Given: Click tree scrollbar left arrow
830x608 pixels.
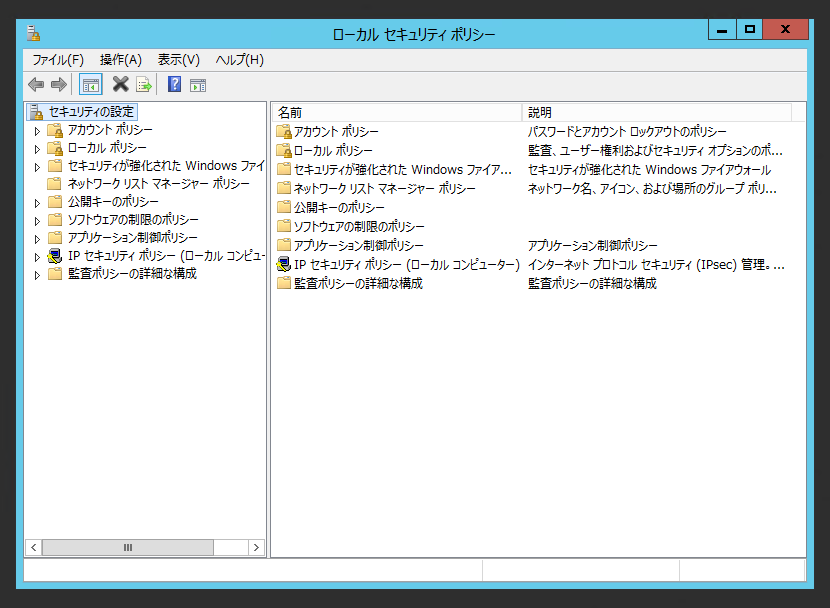Looking at the screenshot, I should point(33,547).
